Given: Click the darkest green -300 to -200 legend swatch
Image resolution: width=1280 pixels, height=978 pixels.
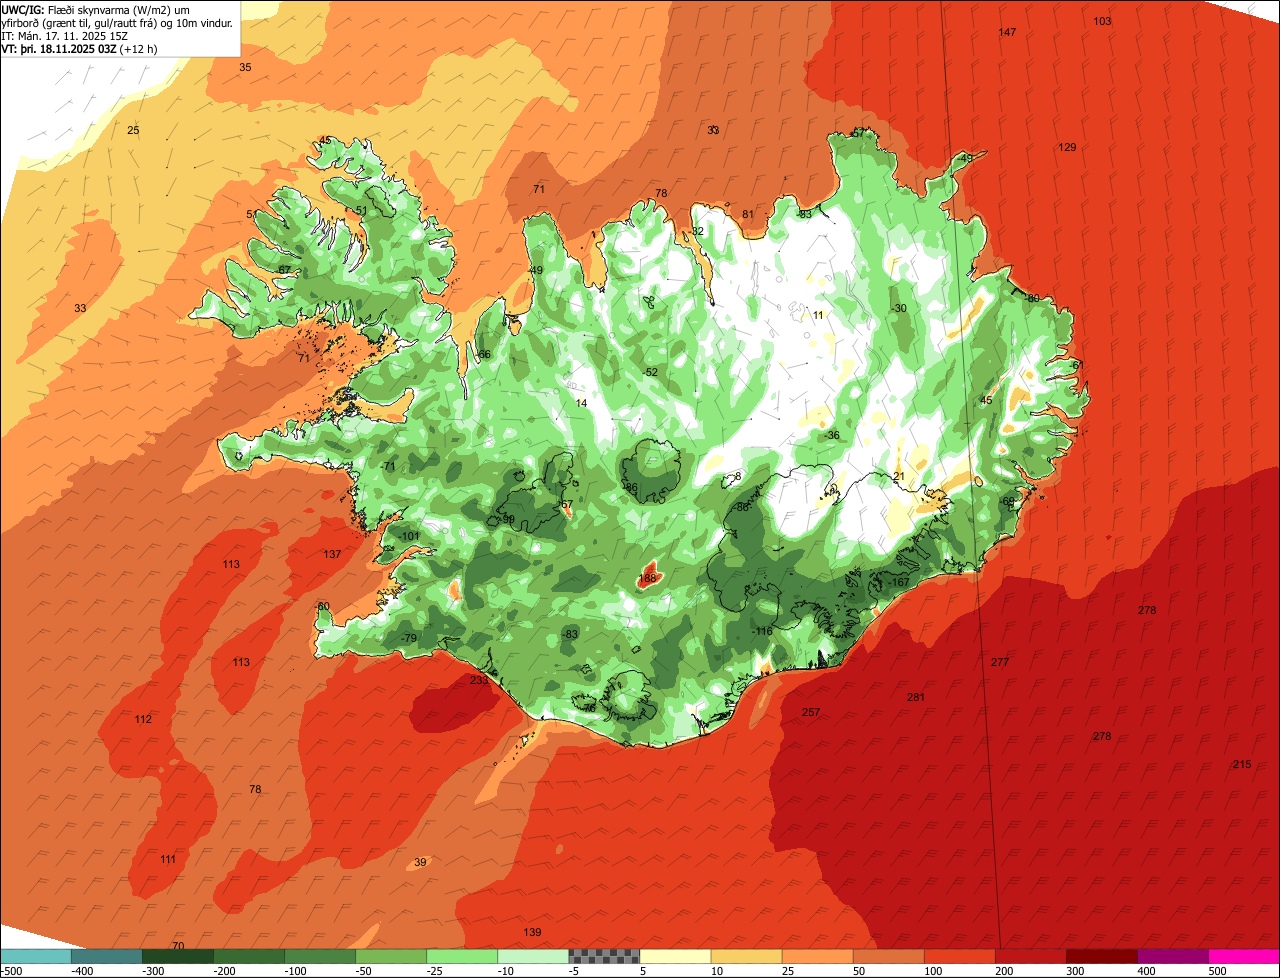Looking at the screenshot, I should (x=178, y=956).
